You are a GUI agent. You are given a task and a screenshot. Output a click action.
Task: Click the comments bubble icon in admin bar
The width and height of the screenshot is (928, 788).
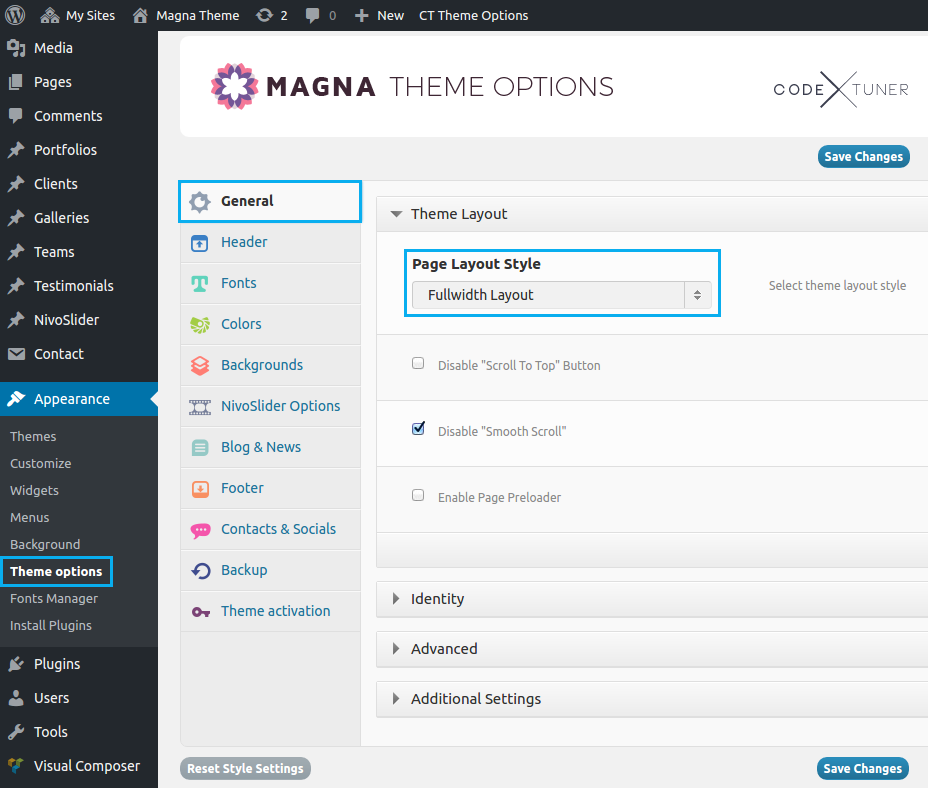[312, 15]
